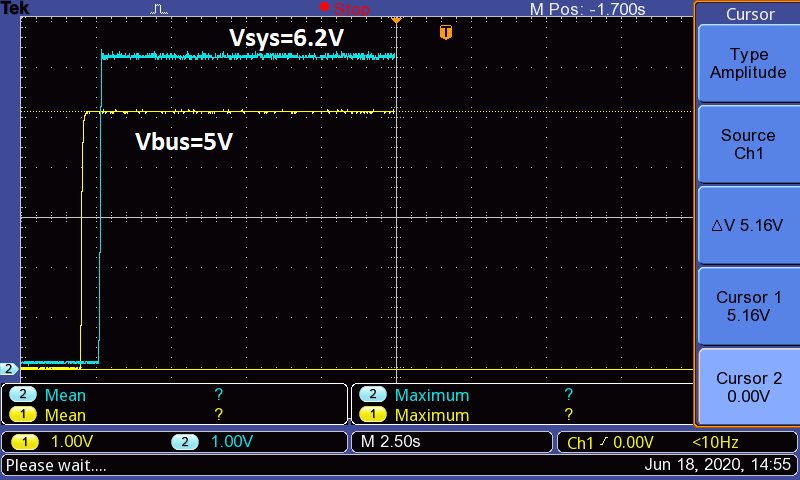Select Cursor 2 0.00V control
The image size is (800, 480).
pyautogui.click(x=748, y=387)
